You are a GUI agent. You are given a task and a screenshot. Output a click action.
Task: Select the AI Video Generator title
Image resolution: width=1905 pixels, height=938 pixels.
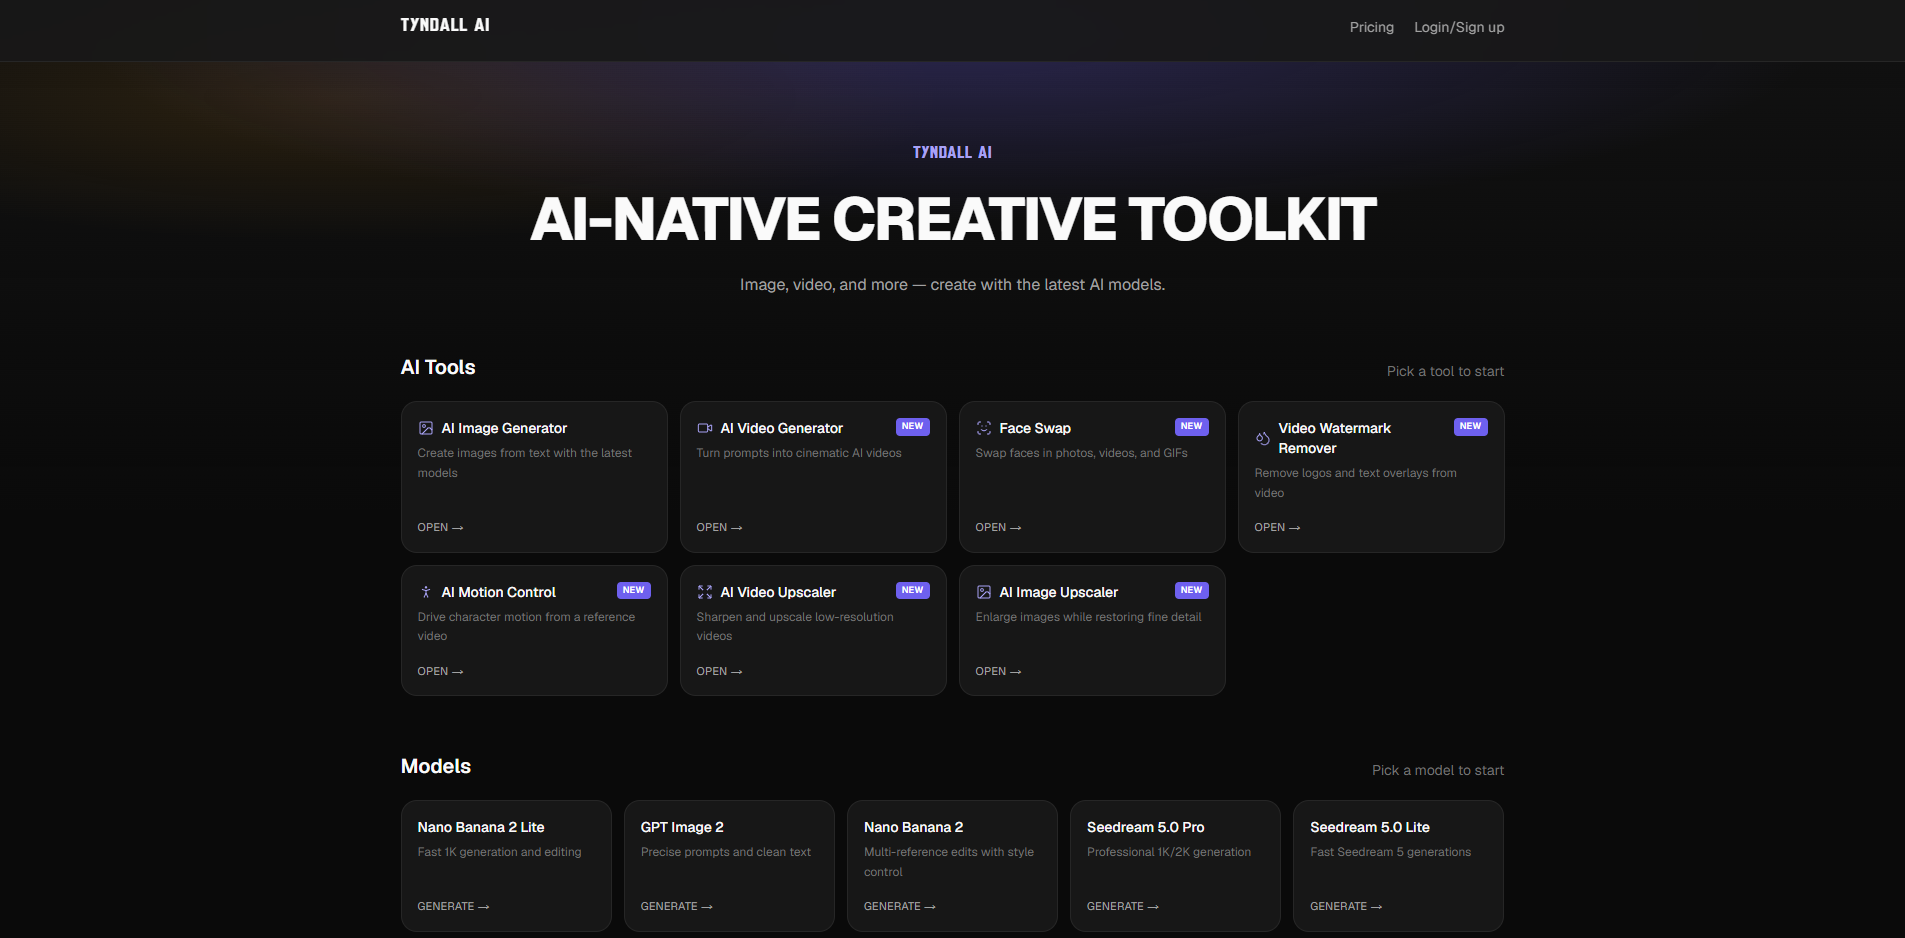pos(782,428)
